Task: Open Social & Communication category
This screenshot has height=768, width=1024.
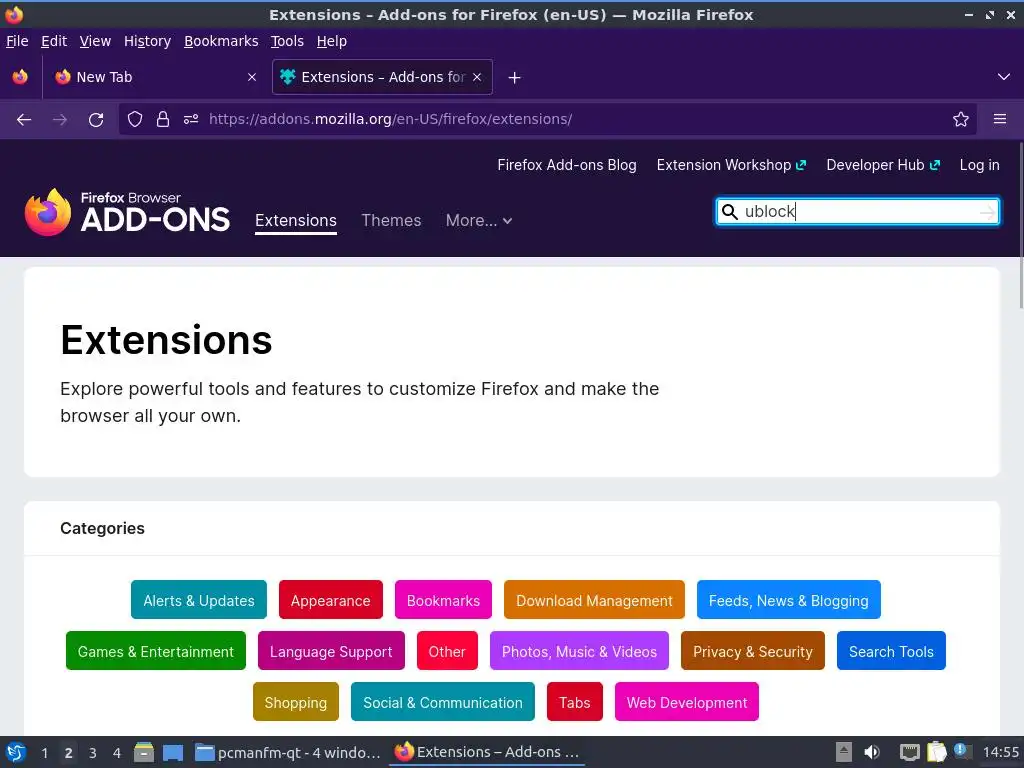Action: (443, 702)
